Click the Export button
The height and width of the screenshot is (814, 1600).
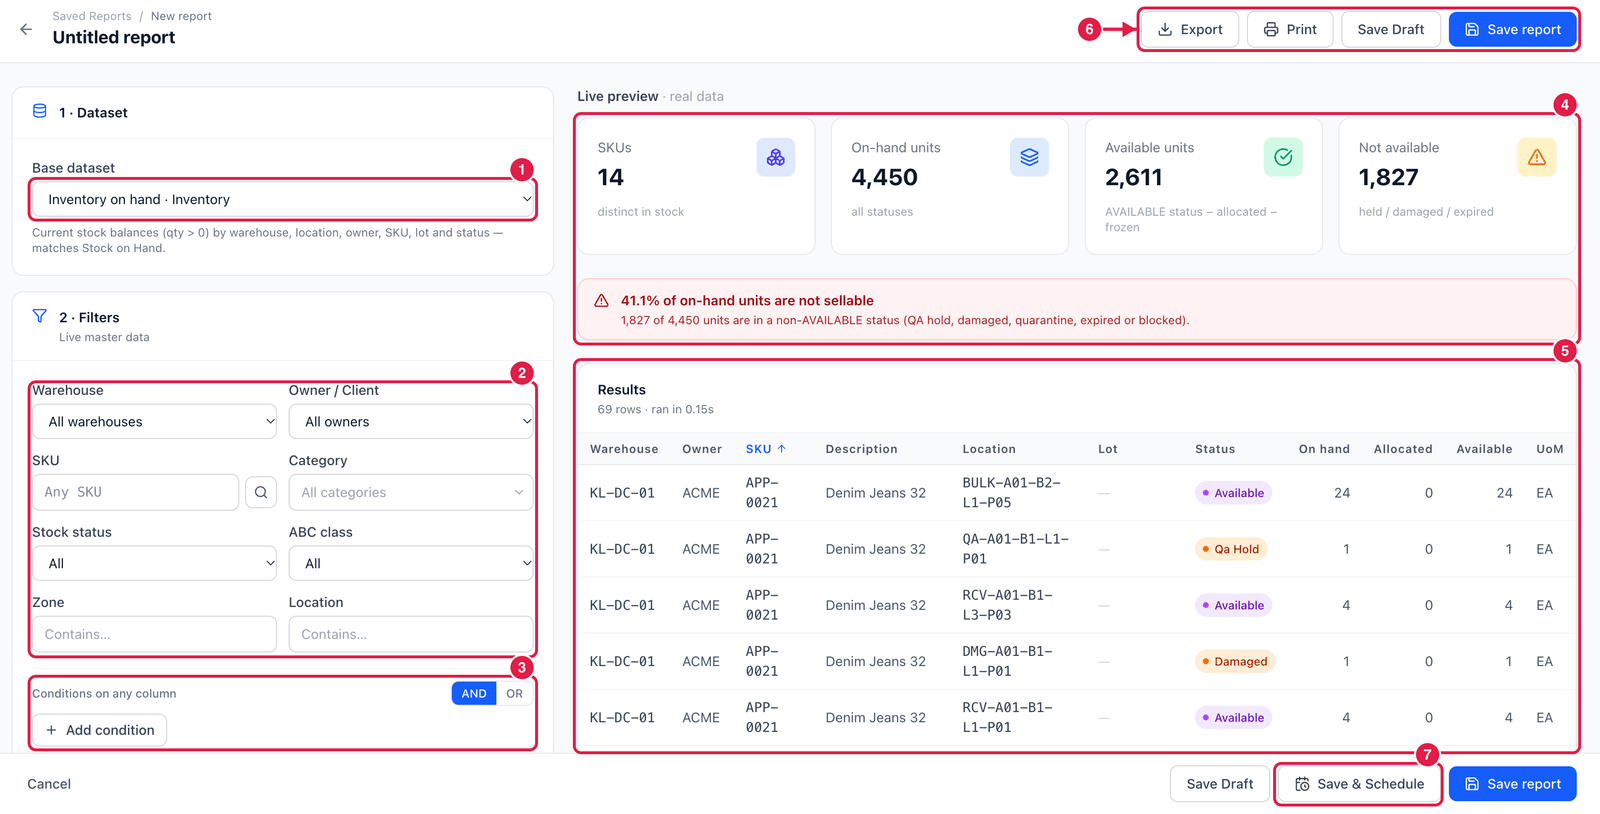tap(1190, 29)
